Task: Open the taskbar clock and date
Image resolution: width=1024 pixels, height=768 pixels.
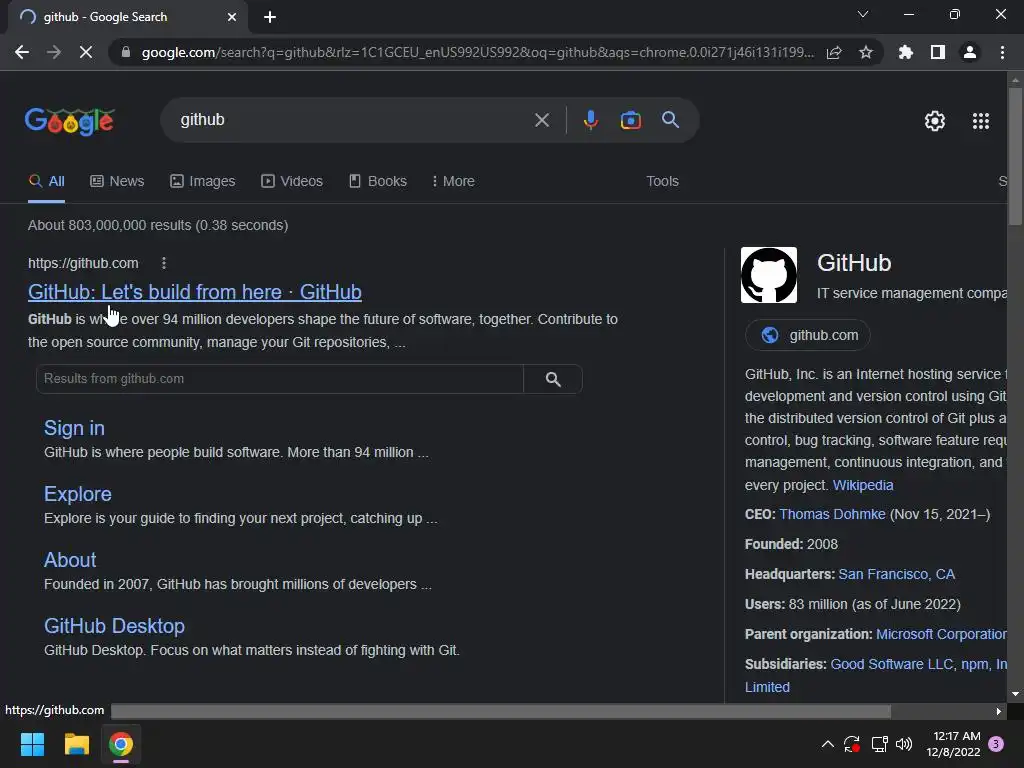Action: (x=953, y=744)
